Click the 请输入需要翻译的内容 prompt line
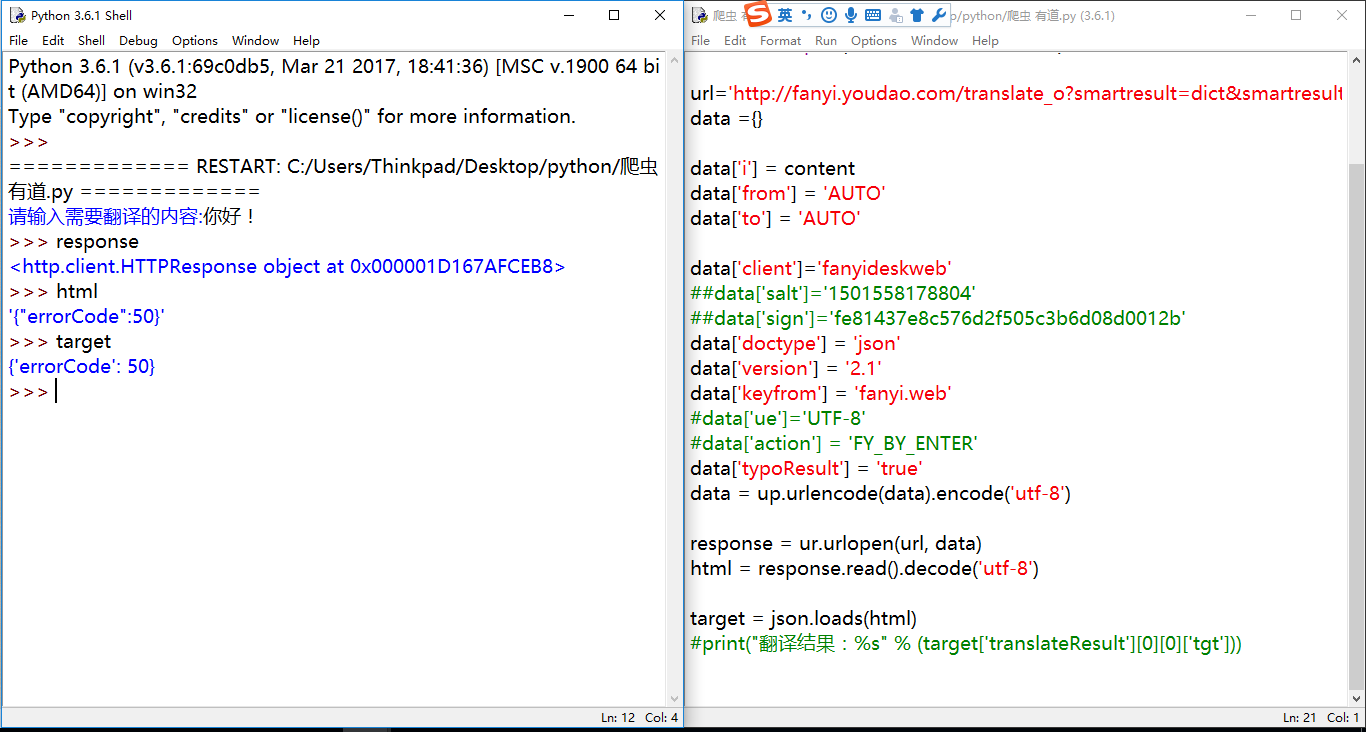The width and height of the screenshot is (1366, 732). click(x=133, y=217)
